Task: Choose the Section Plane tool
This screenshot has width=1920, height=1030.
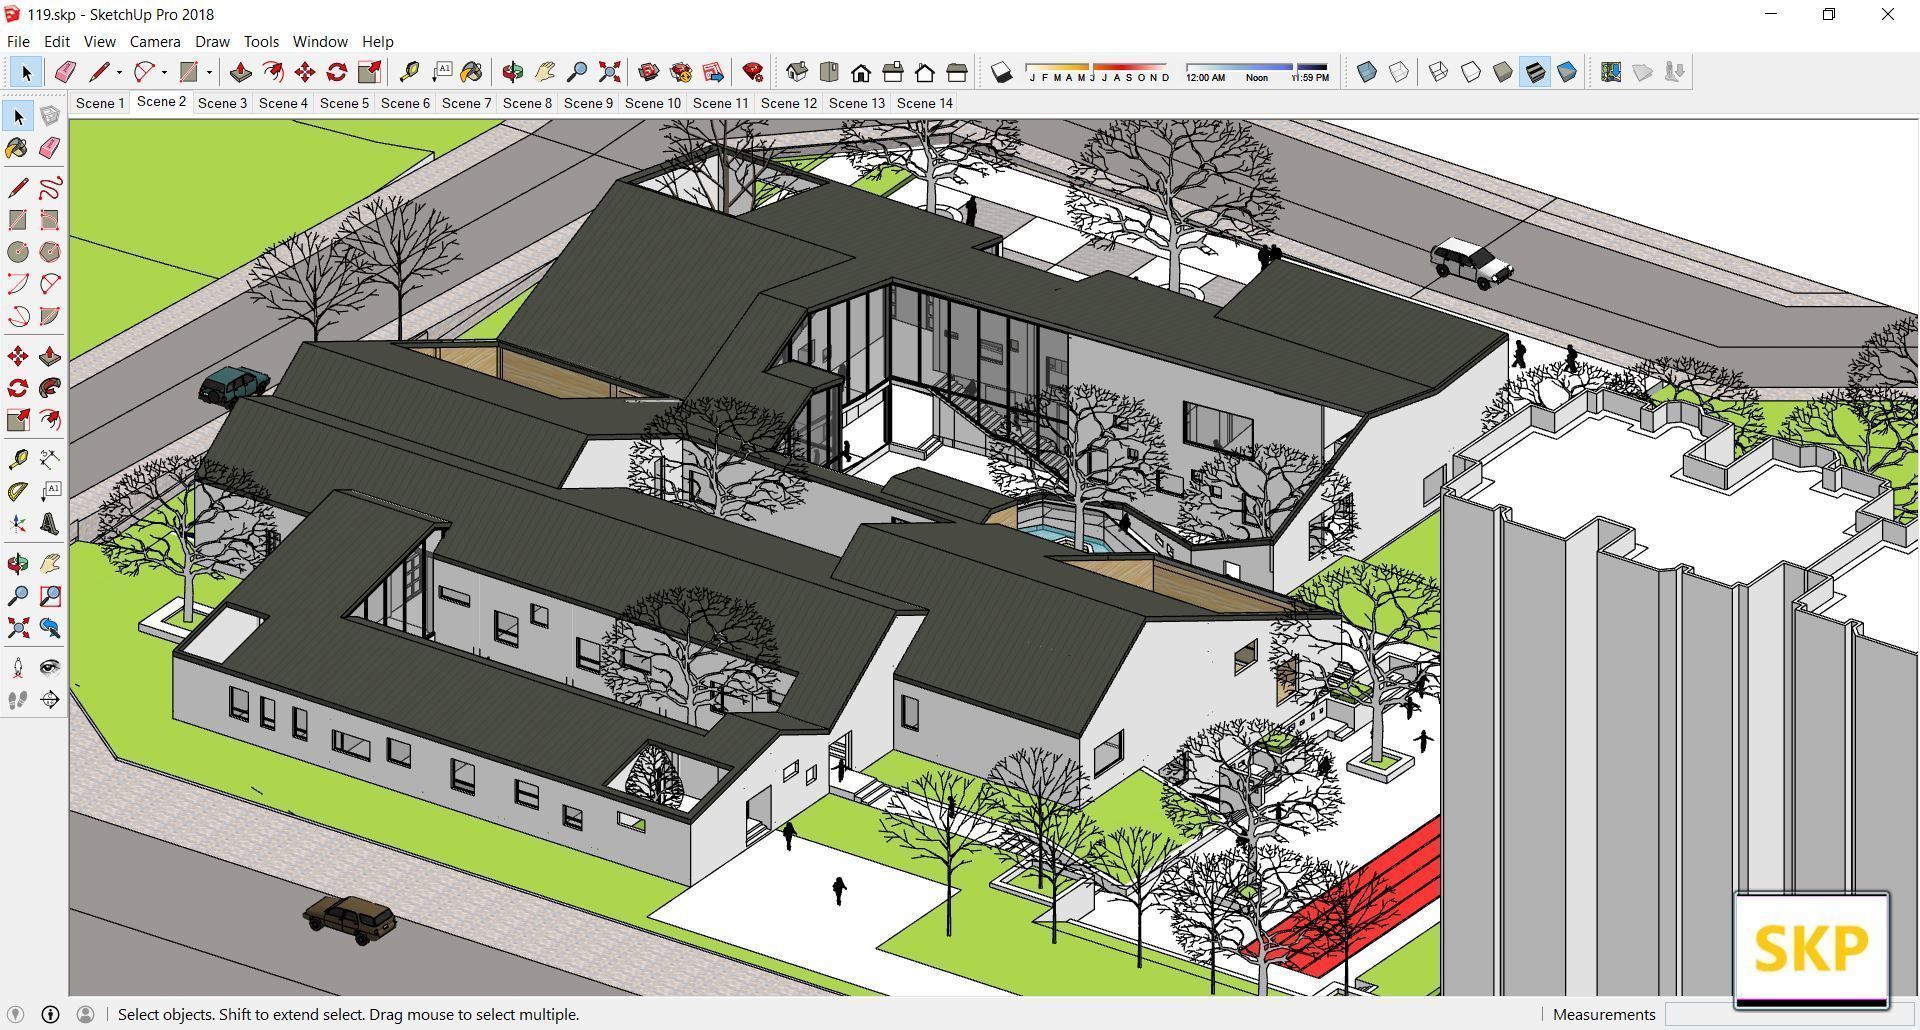Action: tap(50, 700)
